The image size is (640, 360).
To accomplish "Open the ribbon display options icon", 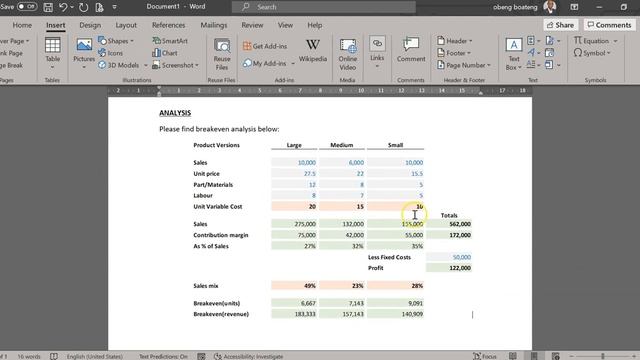I will click(574, 7).
